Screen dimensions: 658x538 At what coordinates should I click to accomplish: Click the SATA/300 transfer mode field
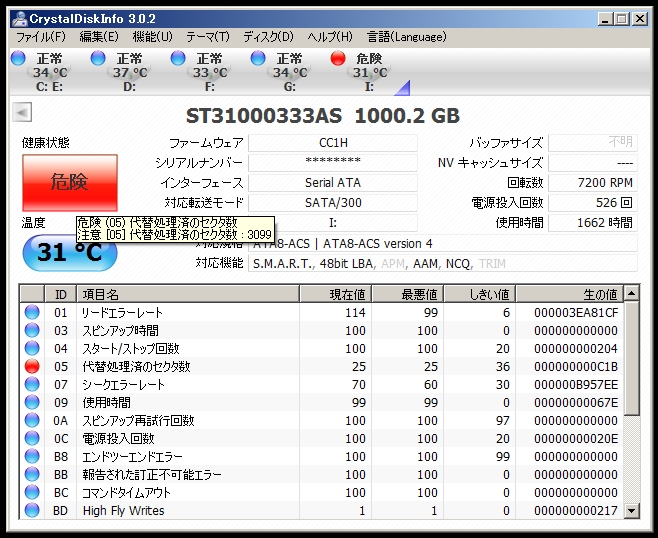(x=333, y=203)
